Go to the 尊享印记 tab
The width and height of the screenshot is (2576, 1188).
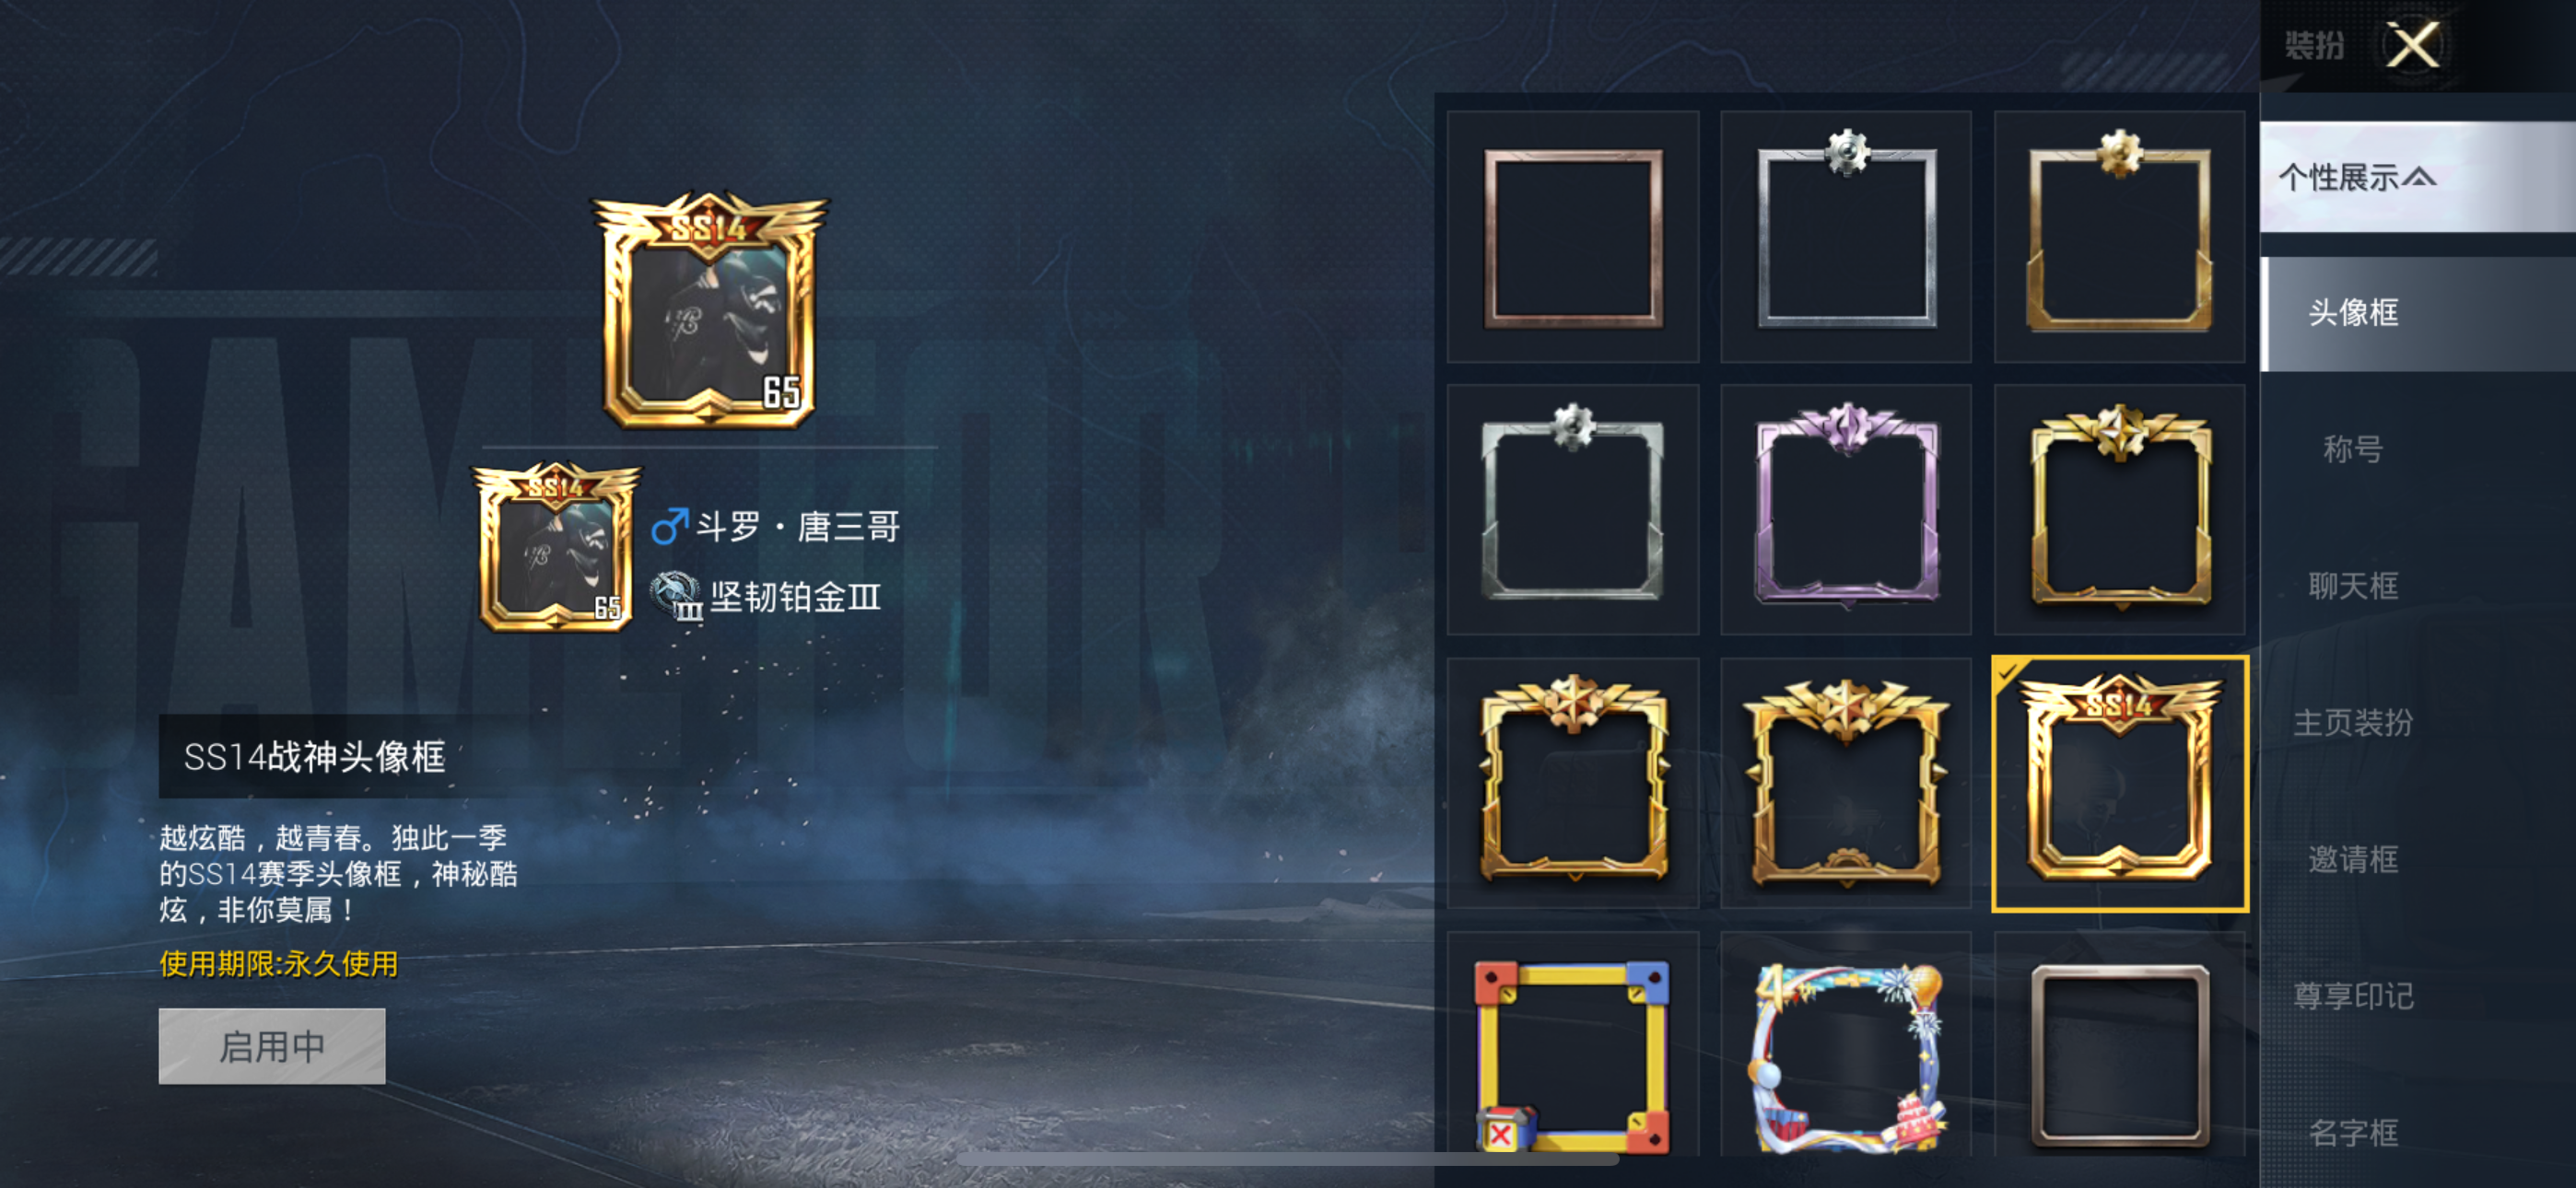[2352, 996]
